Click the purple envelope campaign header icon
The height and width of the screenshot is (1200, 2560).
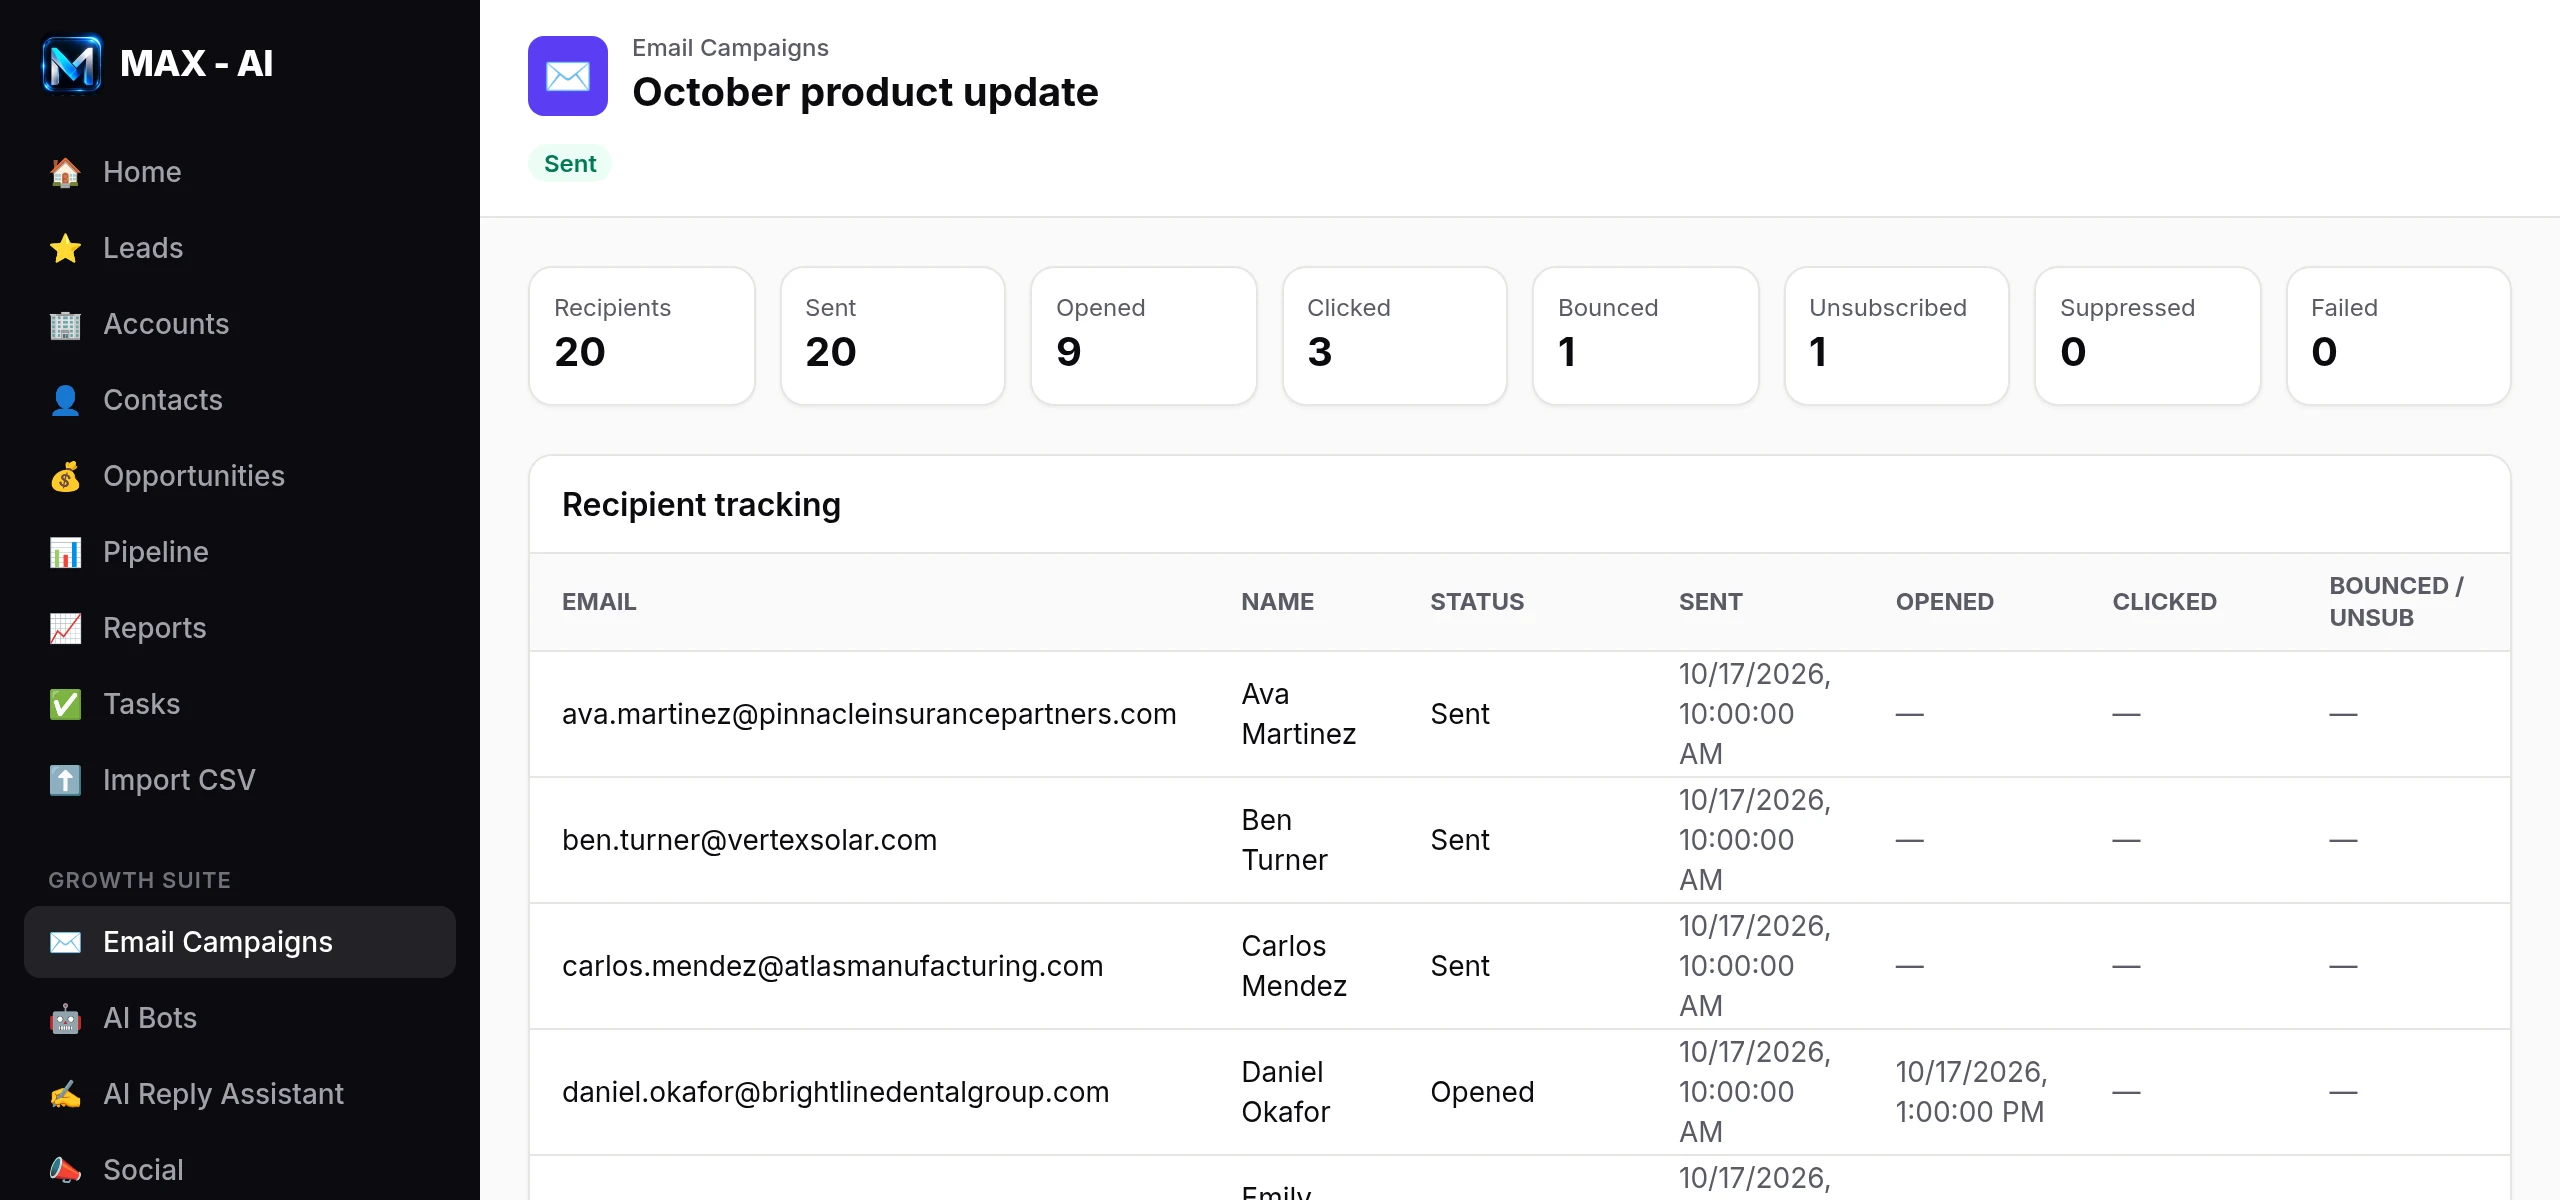568,76
